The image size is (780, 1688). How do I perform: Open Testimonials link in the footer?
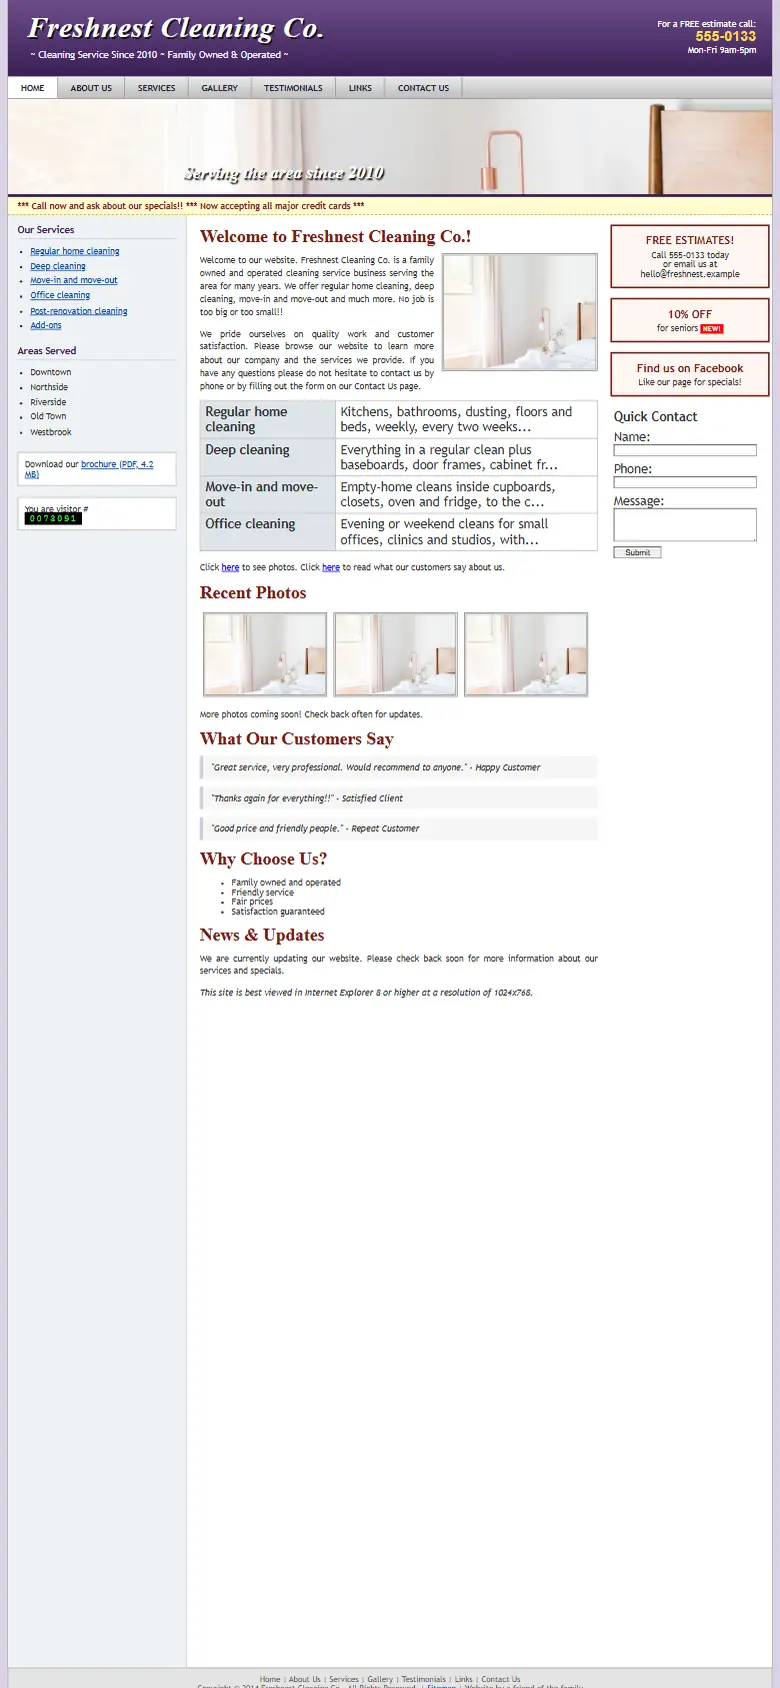click(x=424, y=1679)
